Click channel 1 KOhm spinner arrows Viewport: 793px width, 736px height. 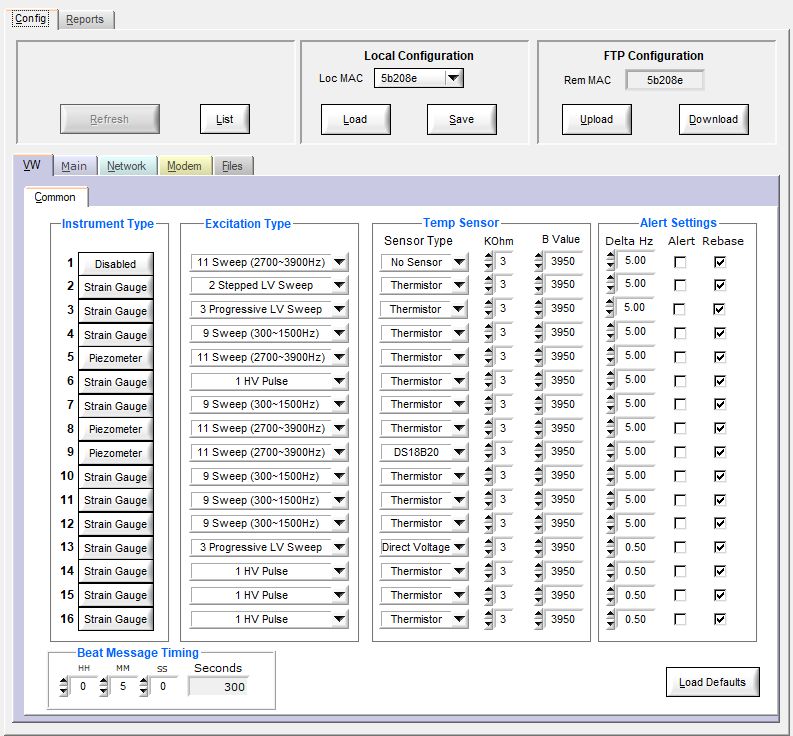point(488,262)
